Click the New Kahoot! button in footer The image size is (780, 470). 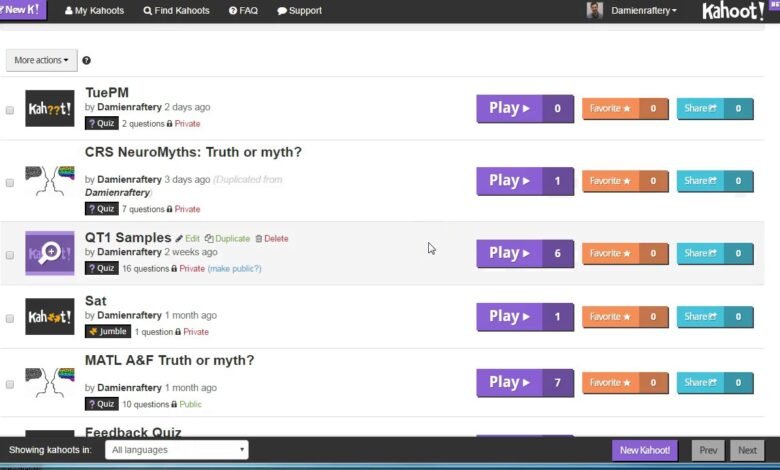(645, 450)
